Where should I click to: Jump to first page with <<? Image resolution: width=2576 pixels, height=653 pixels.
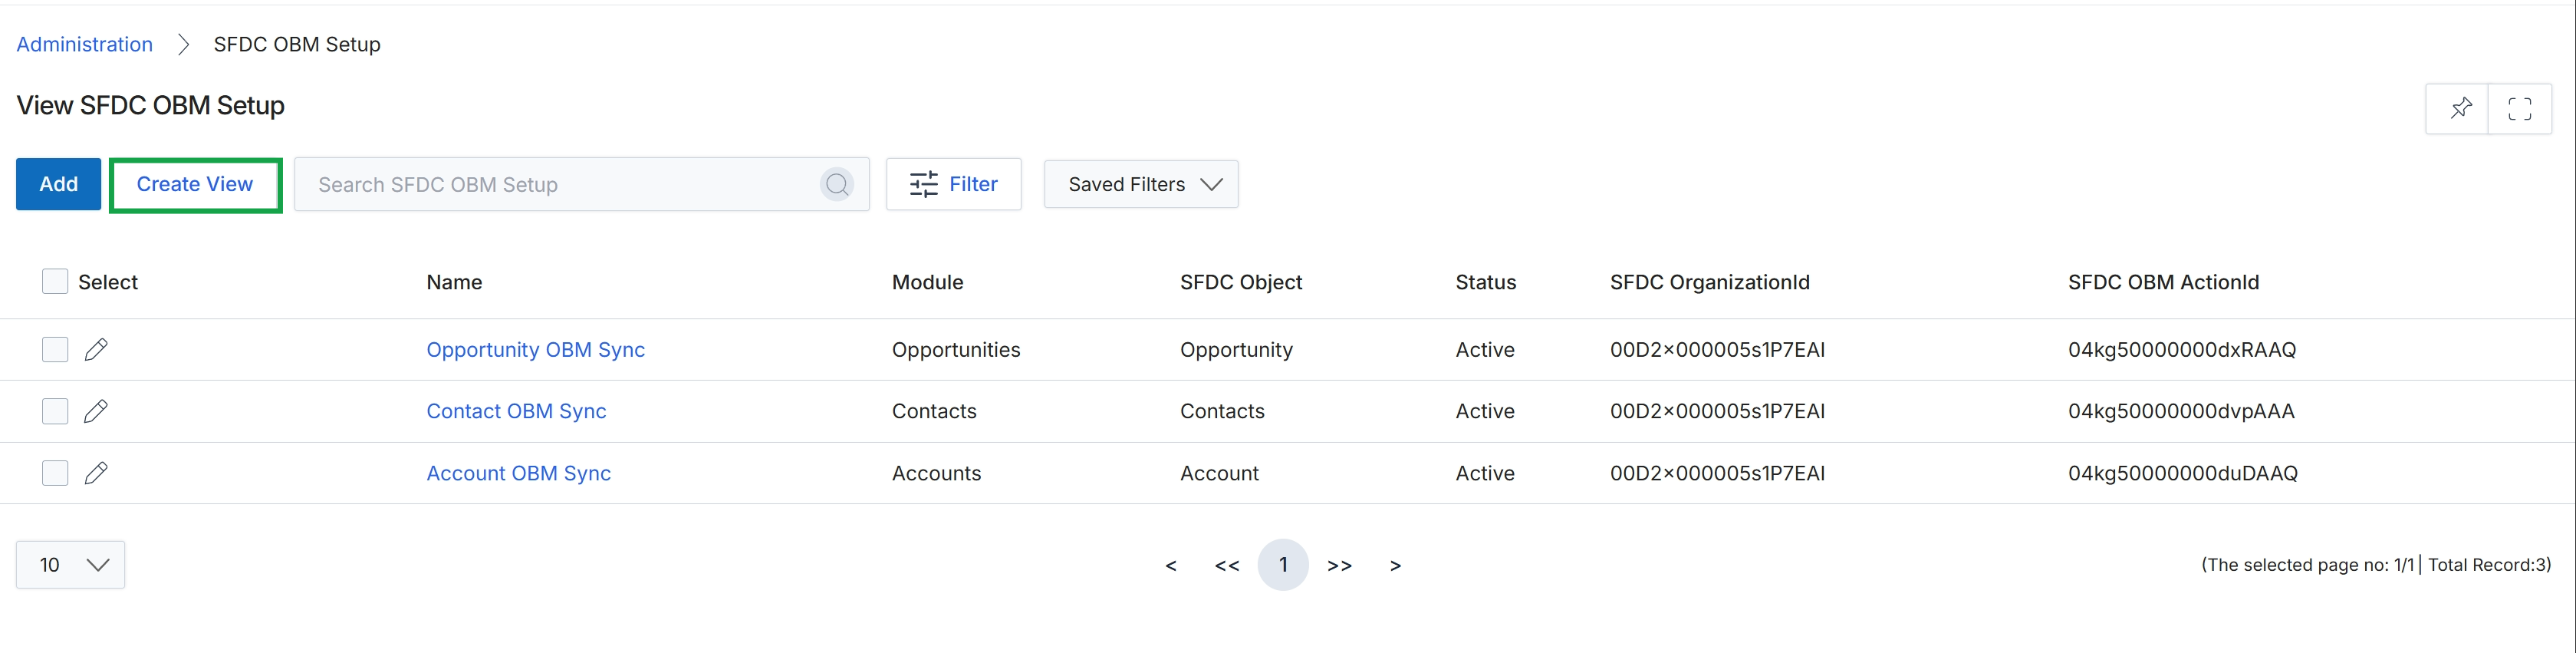tap(1227, 565)
